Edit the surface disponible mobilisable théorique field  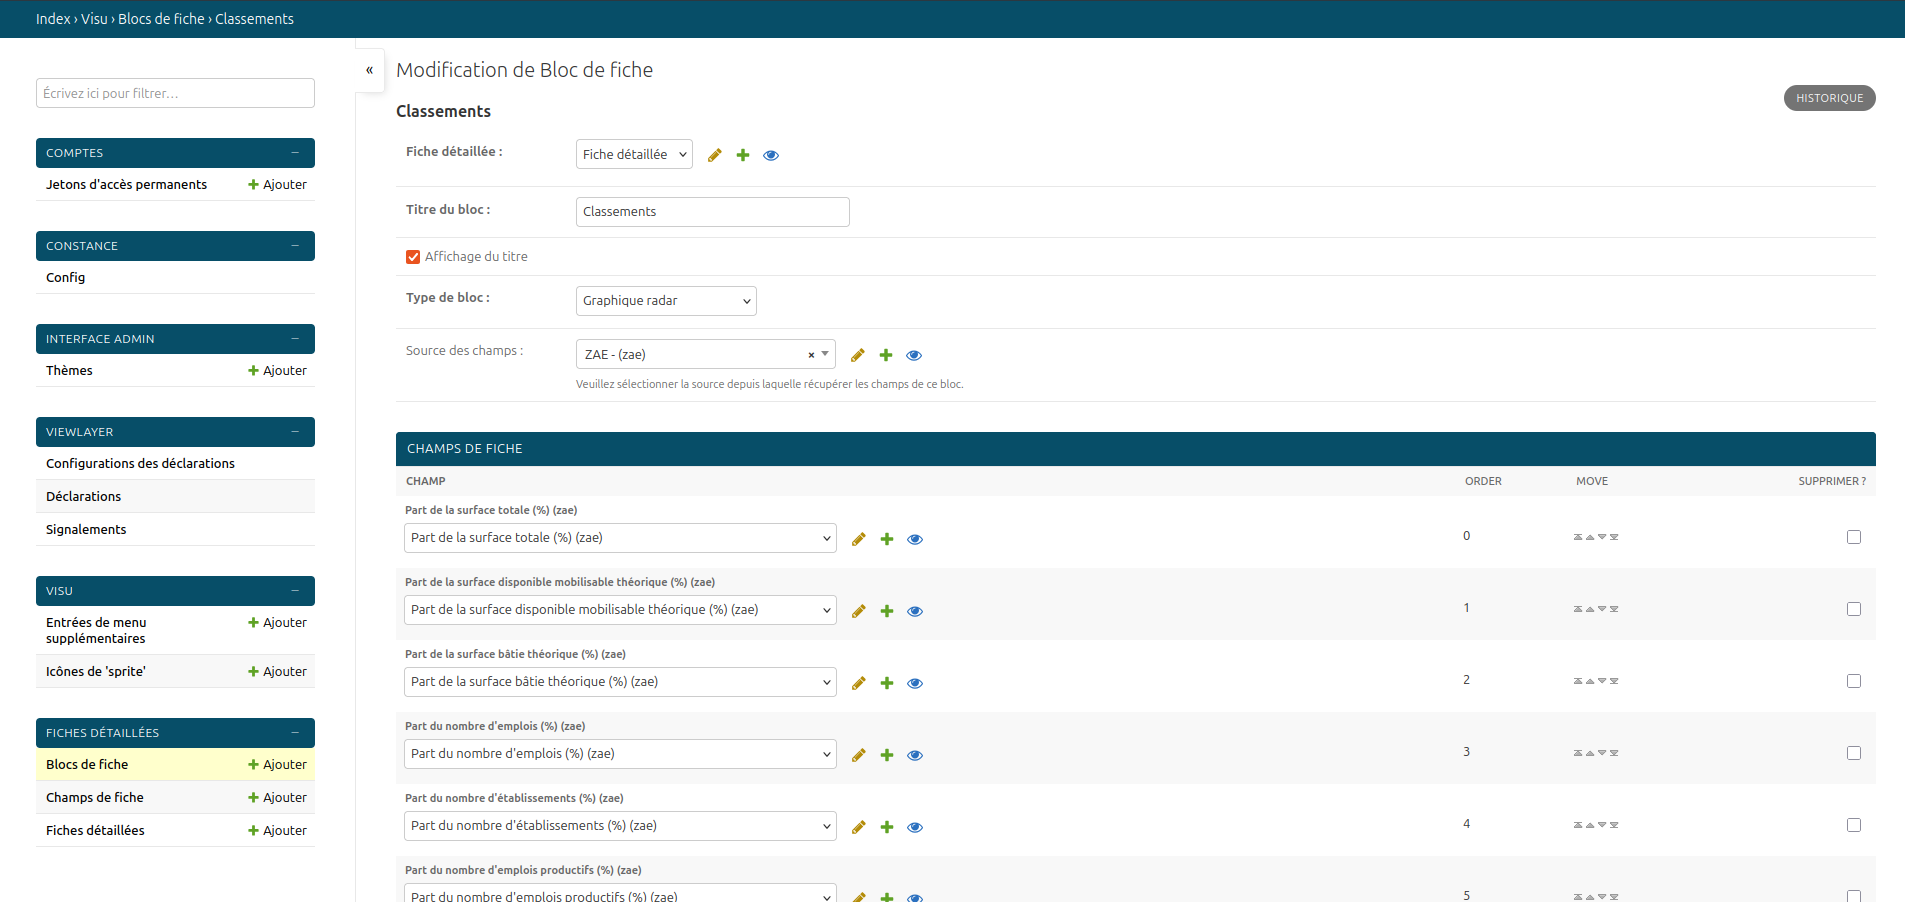859,611
